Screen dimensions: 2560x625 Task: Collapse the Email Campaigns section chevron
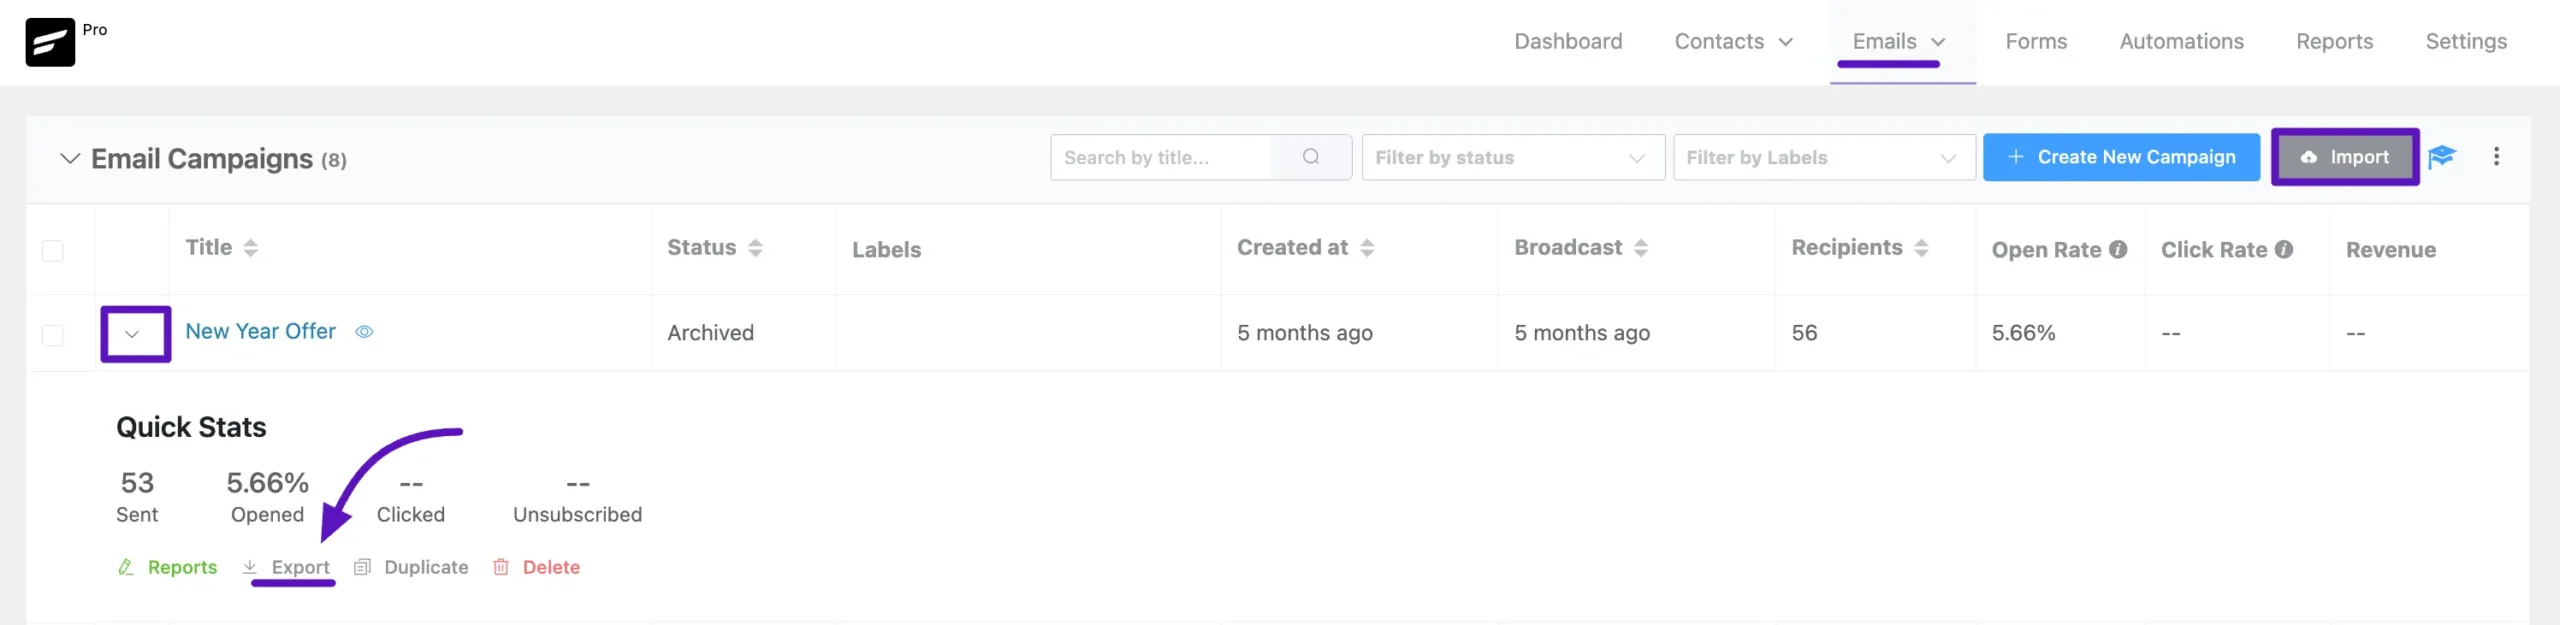point(70,158)
